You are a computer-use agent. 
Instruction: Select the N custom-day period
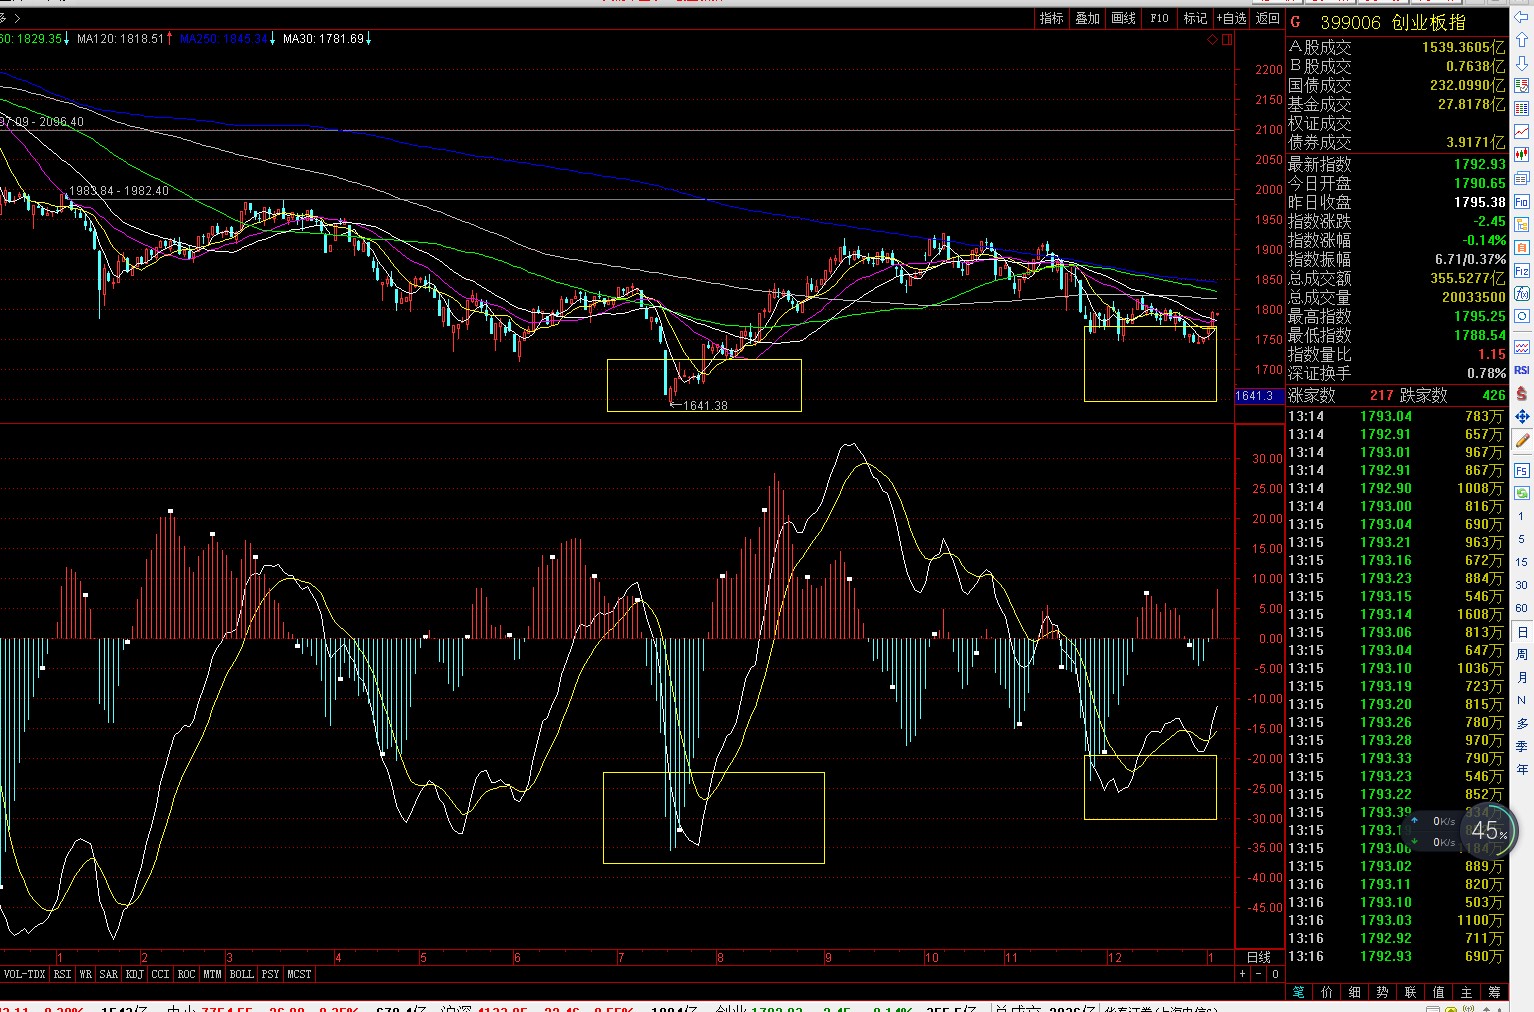(1522, 700)
